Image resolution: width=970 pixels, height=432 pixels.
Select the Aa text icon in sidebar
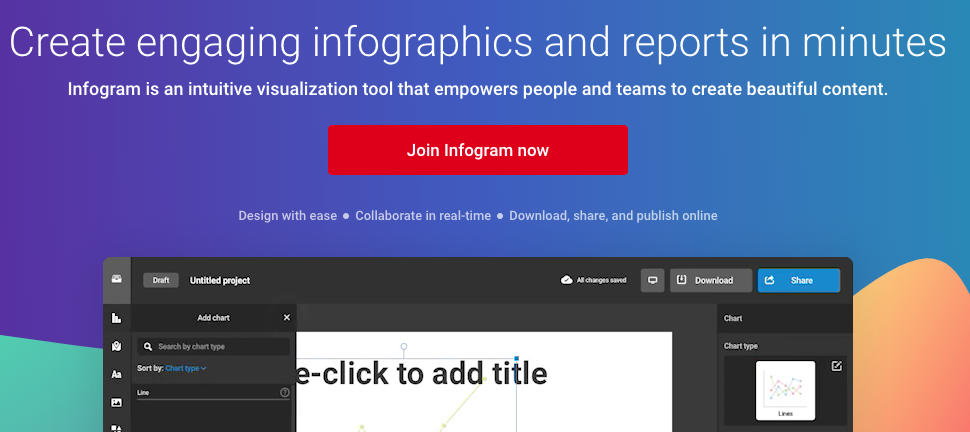(x=116, y=374)
